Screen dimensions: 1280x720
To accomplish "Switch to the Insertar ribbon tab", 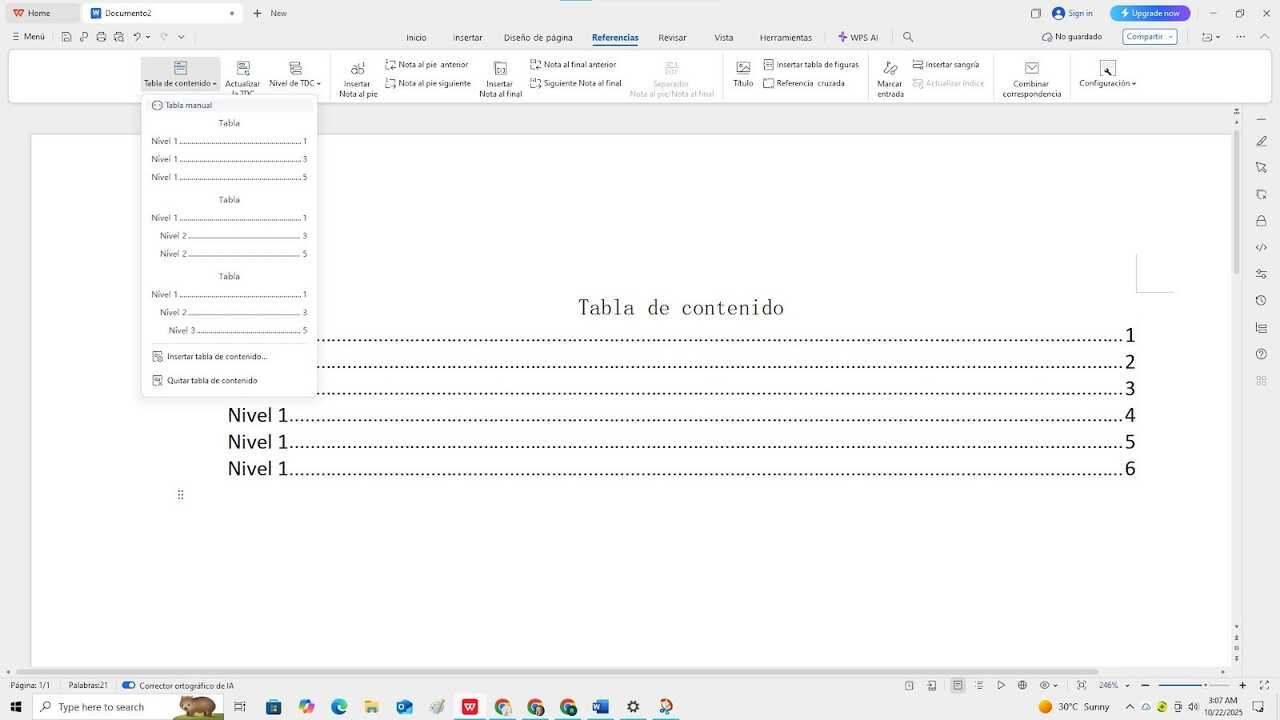I will [x=467, y=37].
